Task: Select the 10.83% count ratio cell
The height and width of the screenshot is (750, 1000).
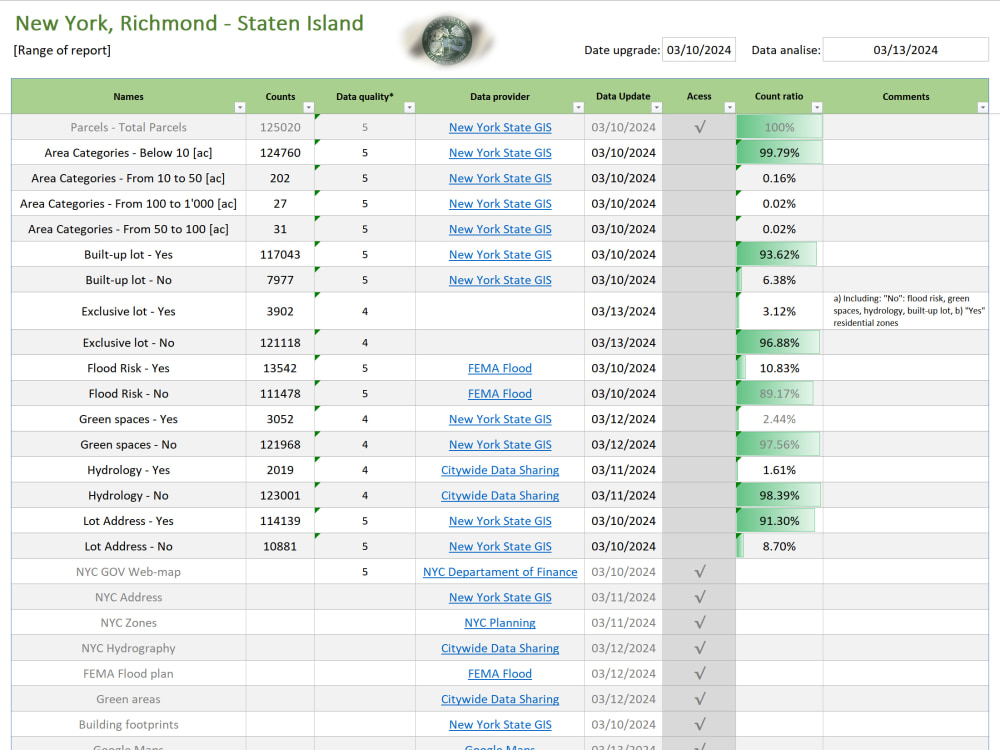Action: pos(779,368)
